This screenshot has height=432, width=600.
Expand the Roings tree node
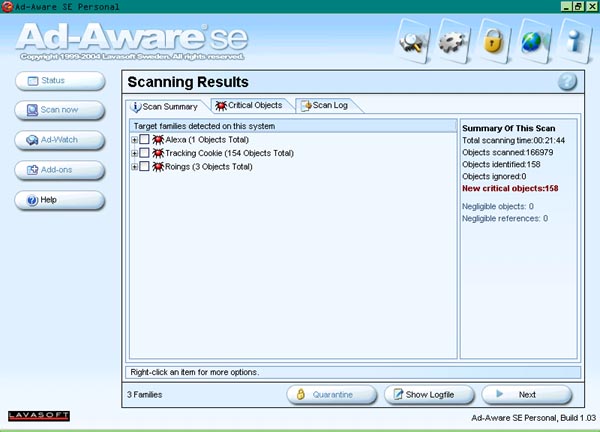134,167
